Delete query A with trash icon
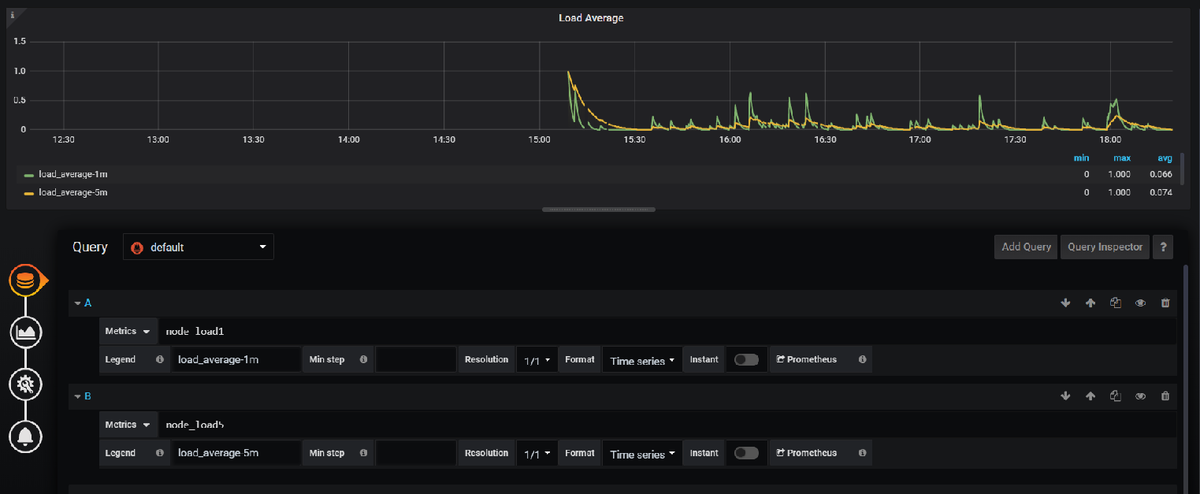Image resolution: width=1200 pixels, height=494 pixels. (x=1165, y=303)
